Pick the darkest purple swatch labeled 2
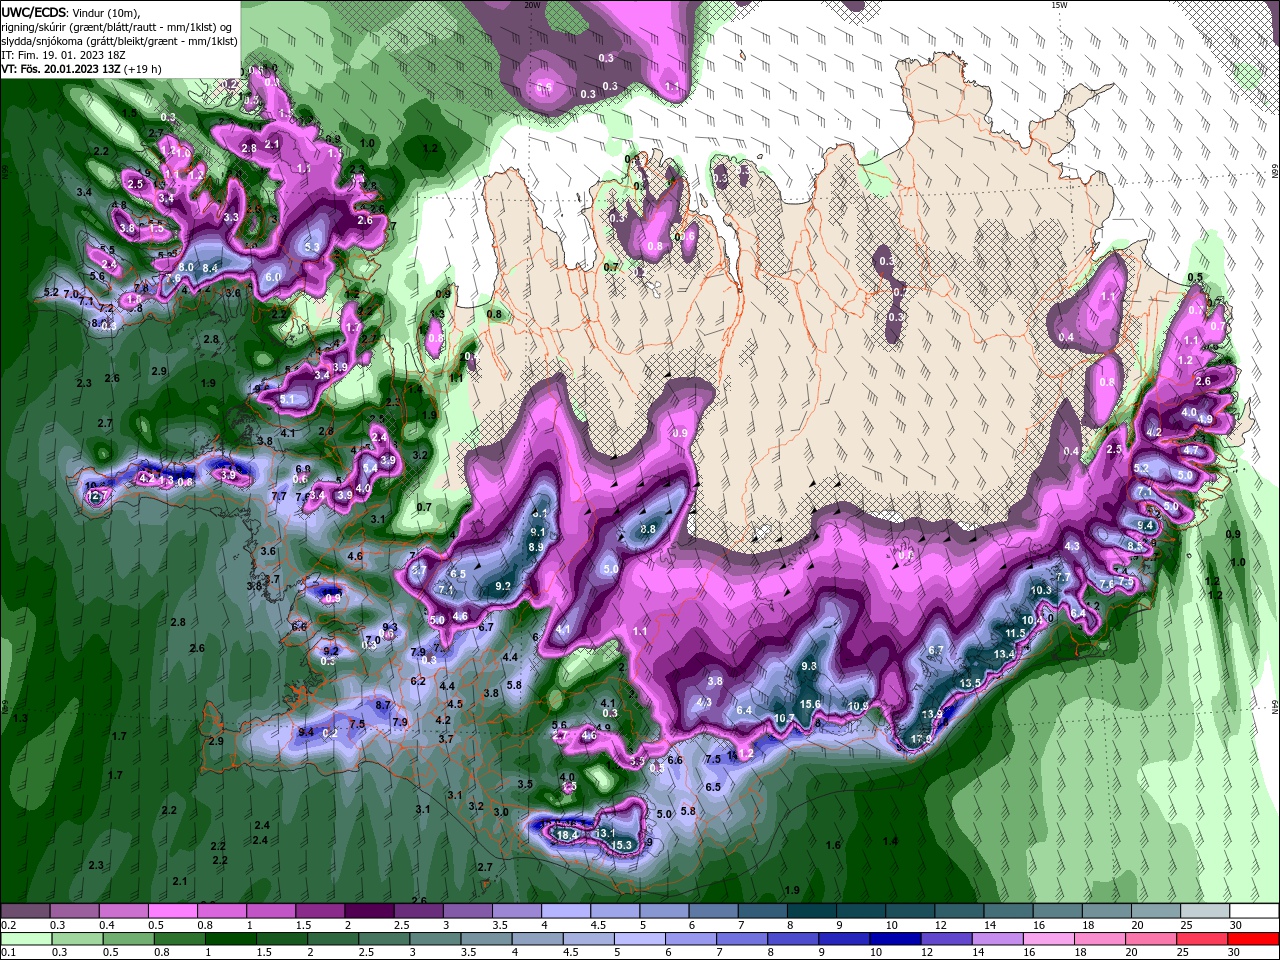The image size is (1280, 960). point(368,911)
